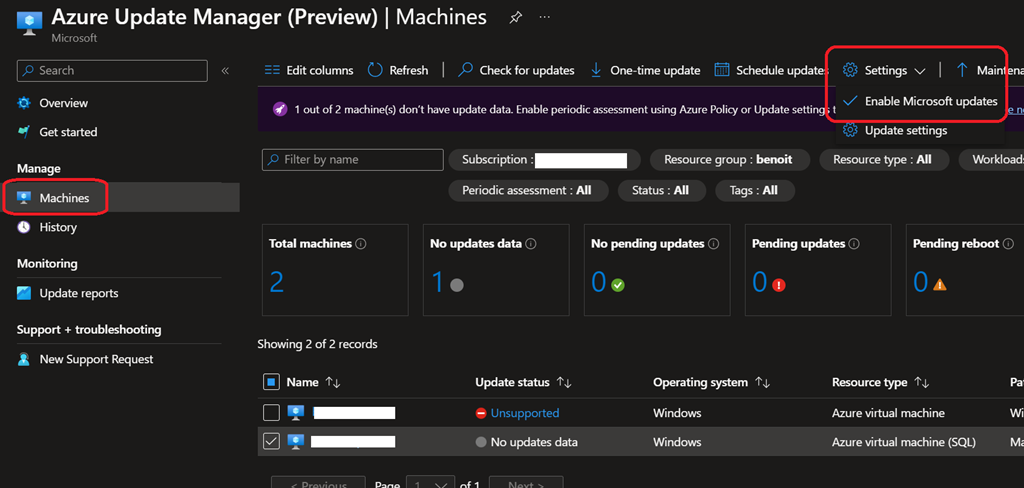Check the box for the Unsupported machine row

271,413
